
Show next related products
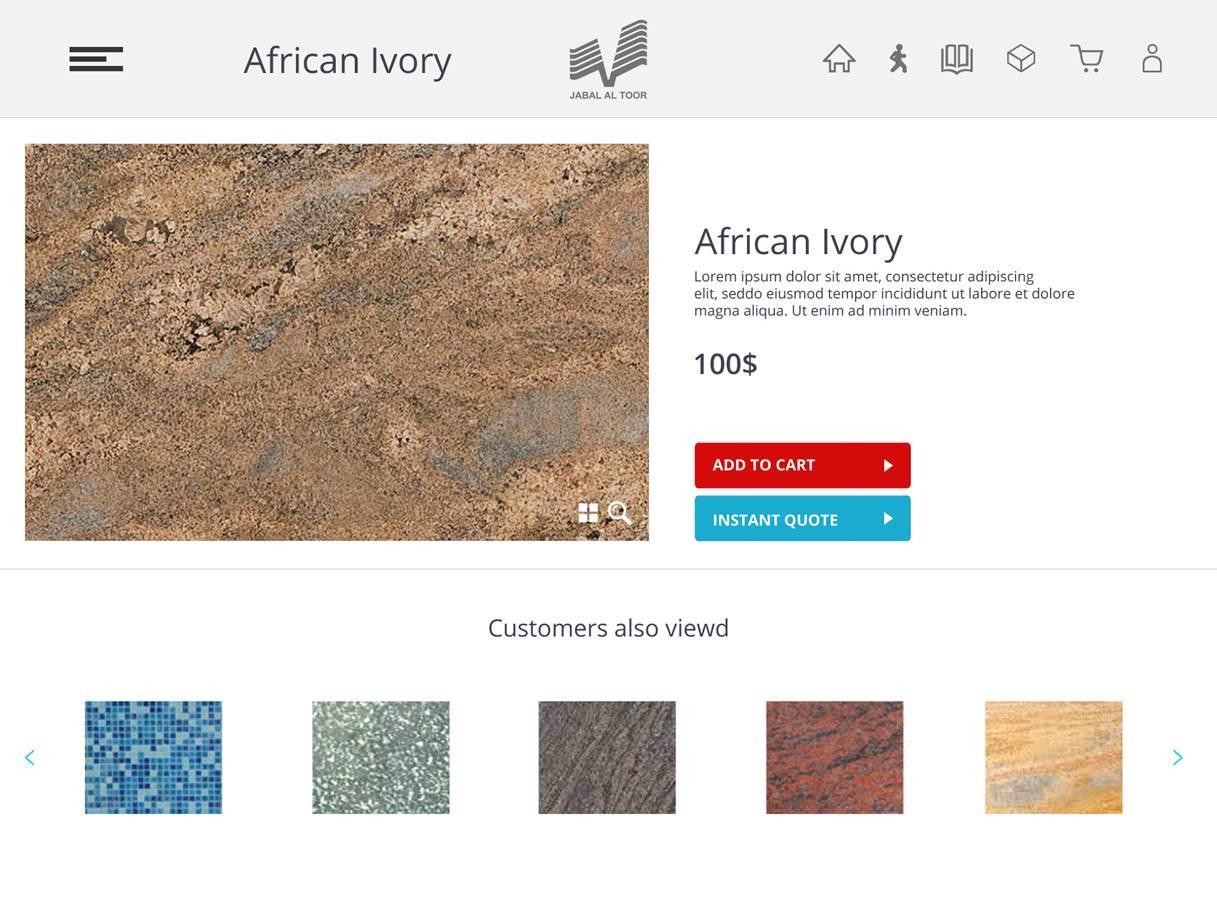[1178, 758]
